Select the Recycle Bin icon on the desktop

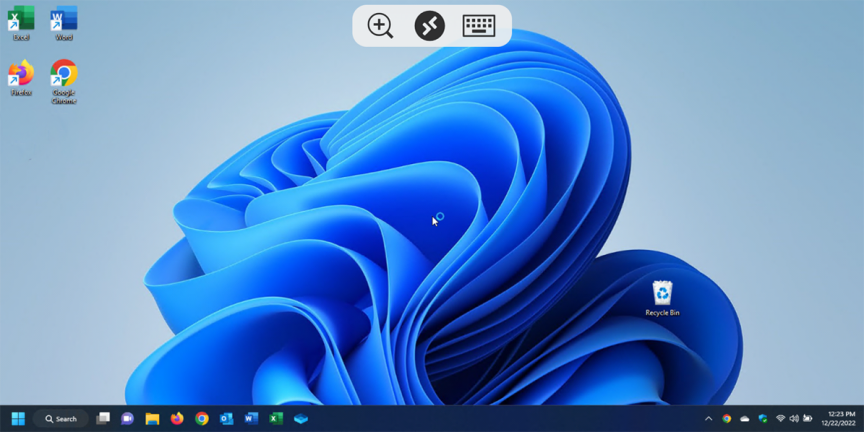click(x=662, y=296)
